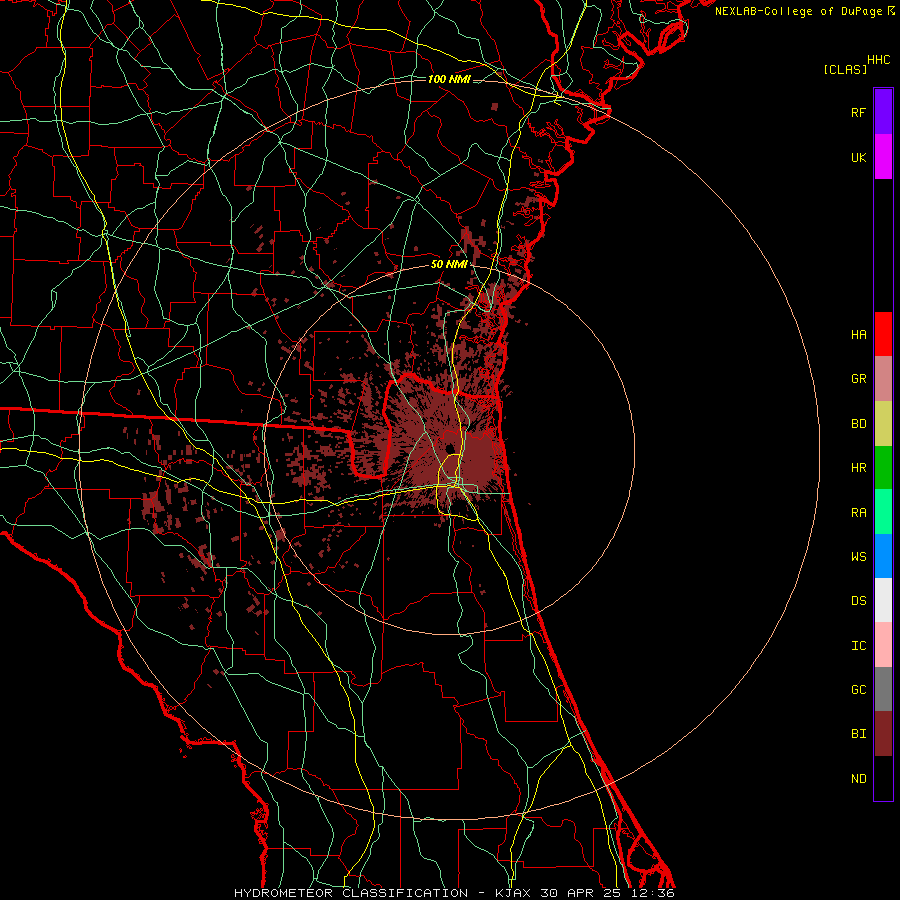Viewport: 900px width, 900px height.
Task: Click the ND black legend swatch
Action: [883, 778]
